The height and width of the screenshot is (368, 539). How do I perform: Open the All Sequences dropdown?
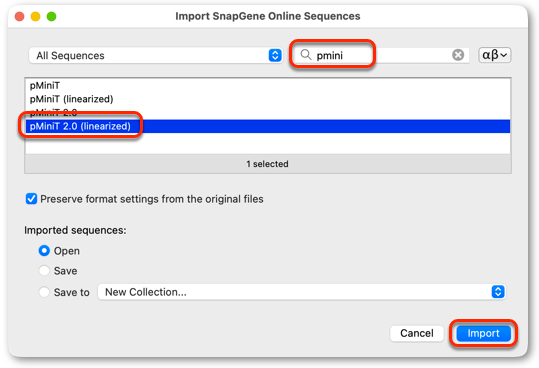click(x=156, y=55)
